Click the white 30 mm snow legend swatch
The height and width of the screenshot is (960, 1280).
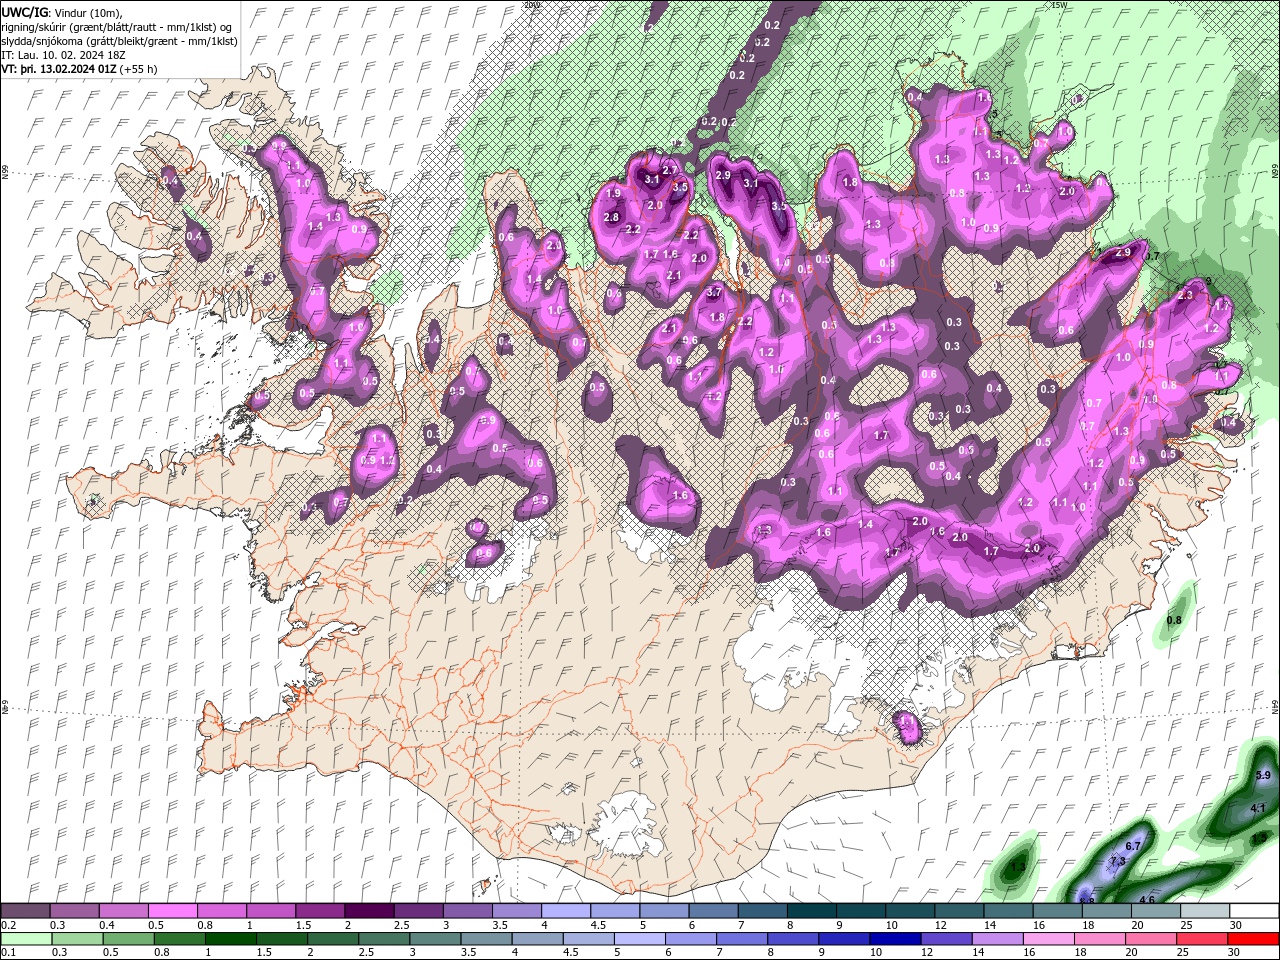click(x=1252, y=911)
